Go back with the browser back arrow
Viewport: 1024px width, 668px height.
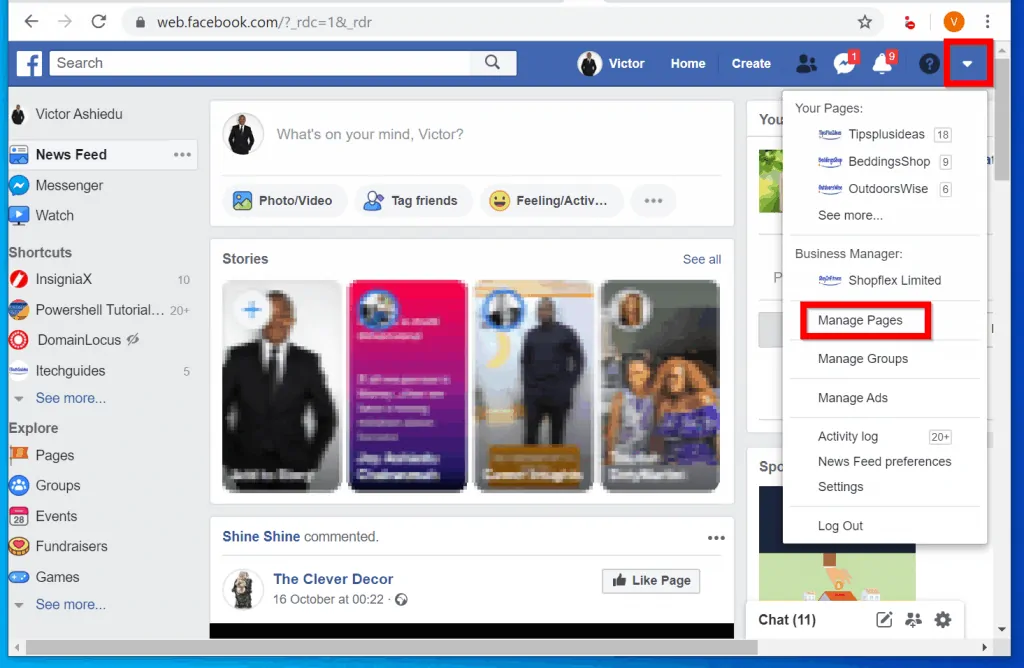[x=31, y=22]
